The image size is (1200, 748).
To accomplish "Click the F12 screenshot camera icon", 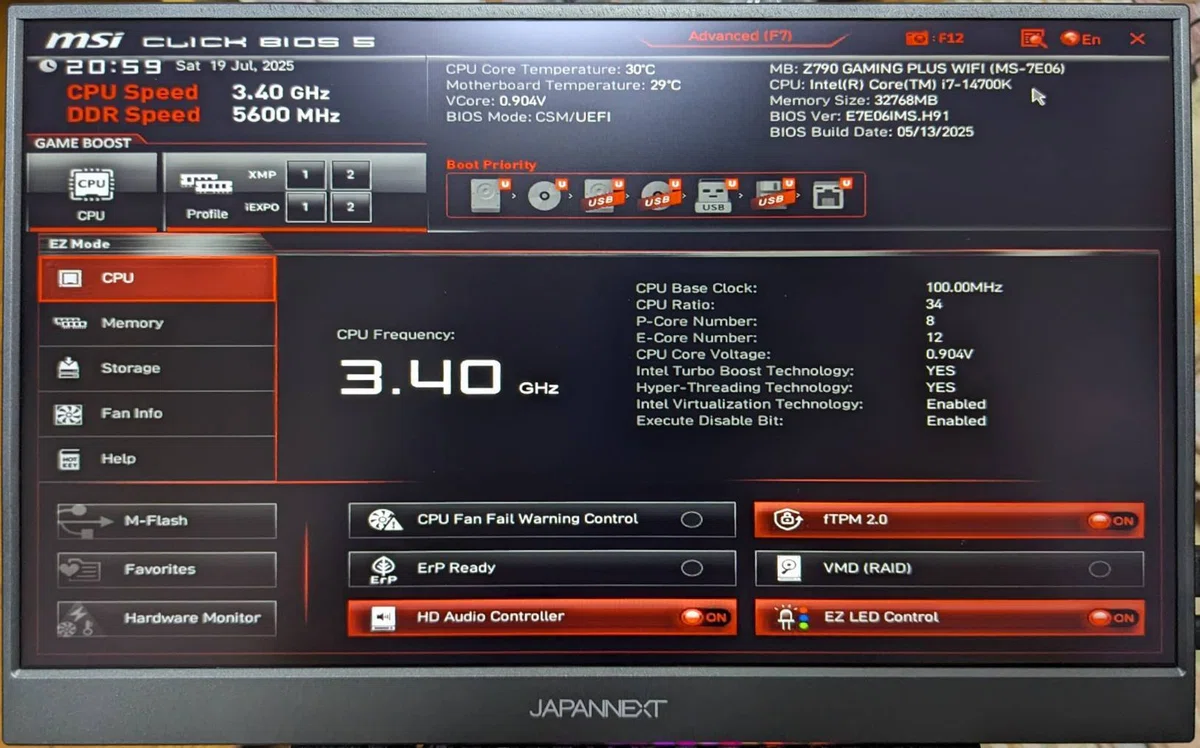I will coord(916,38).
